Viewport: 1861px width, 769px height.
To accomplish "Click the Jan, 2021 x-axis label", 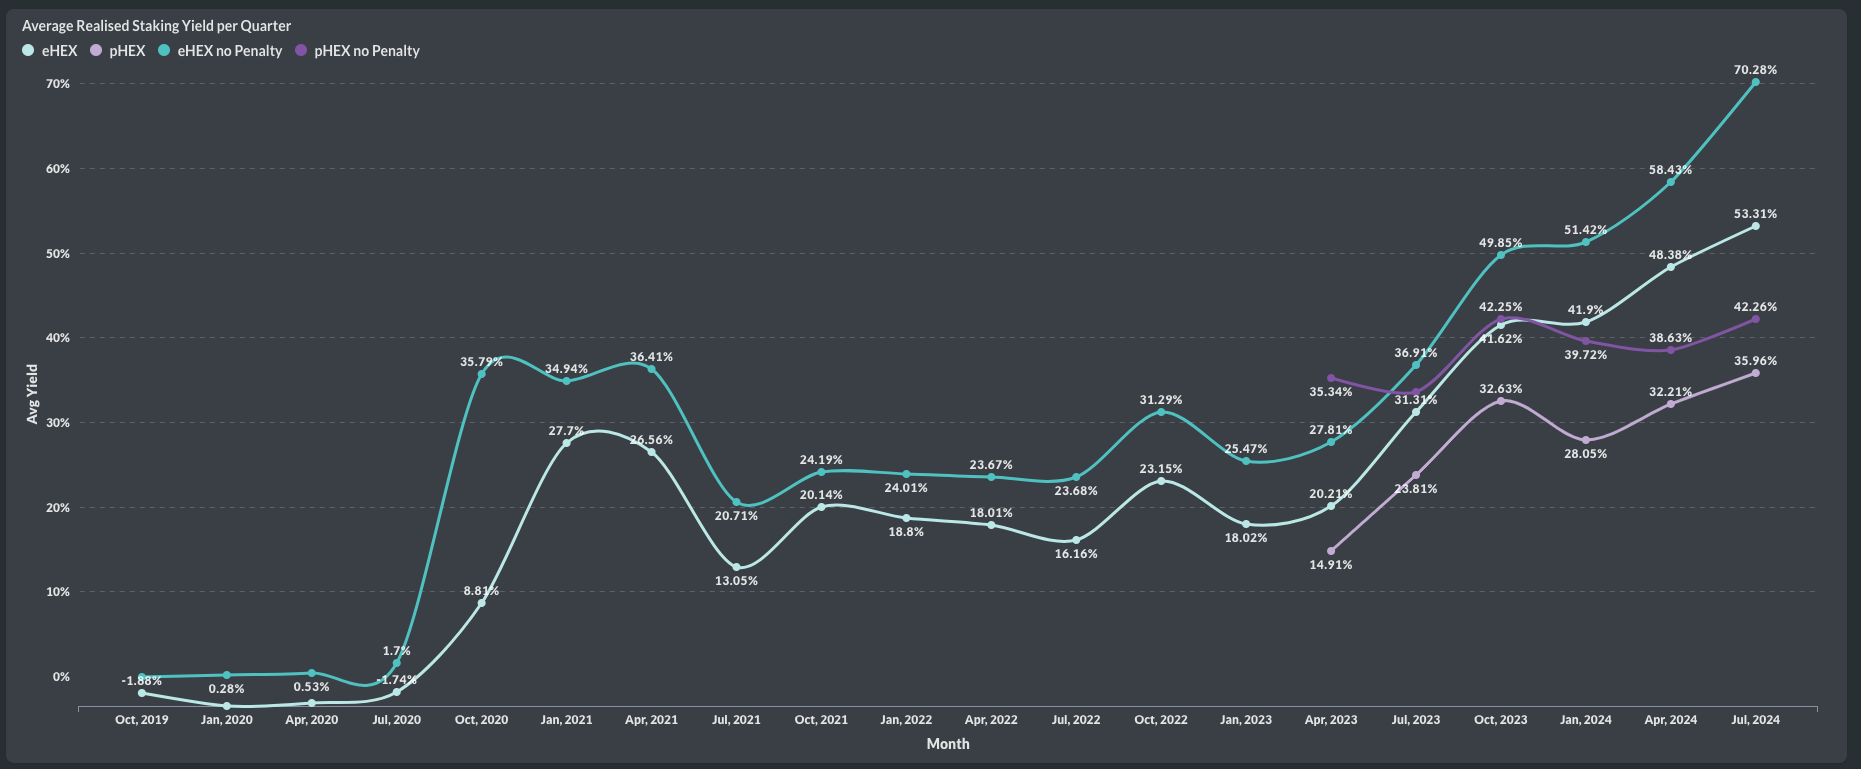I will click(566, 720).
